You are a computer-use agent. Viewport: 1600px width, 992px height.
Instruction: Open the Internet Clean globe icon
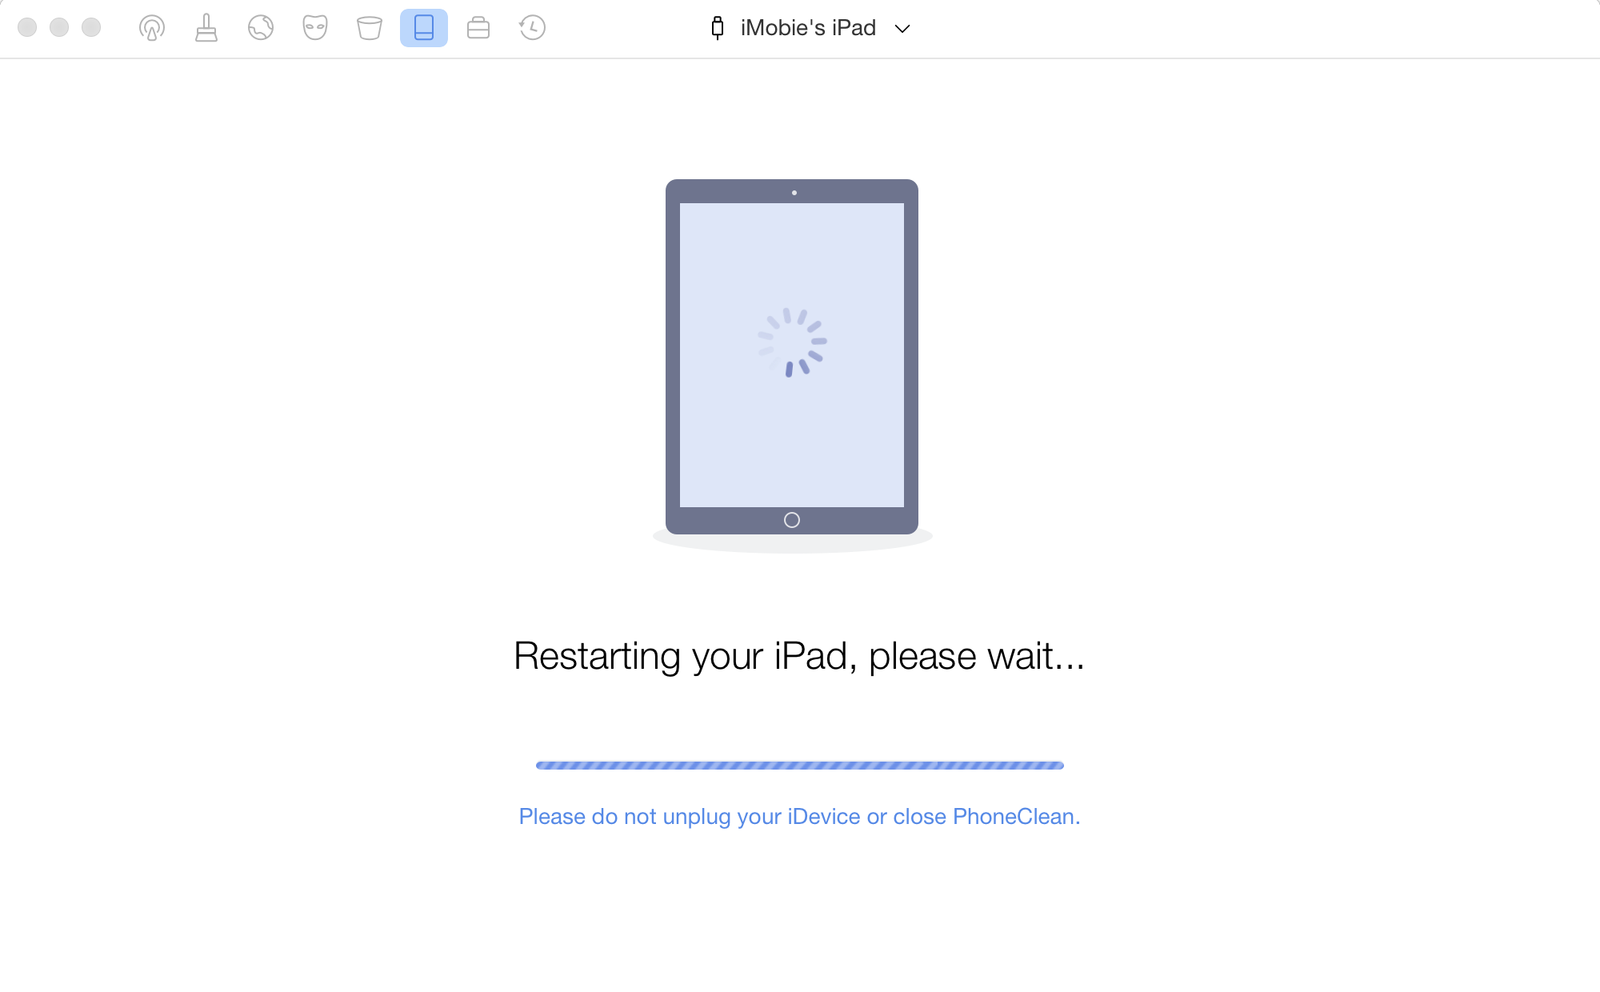pyautogui.click(x=261, y=28)
